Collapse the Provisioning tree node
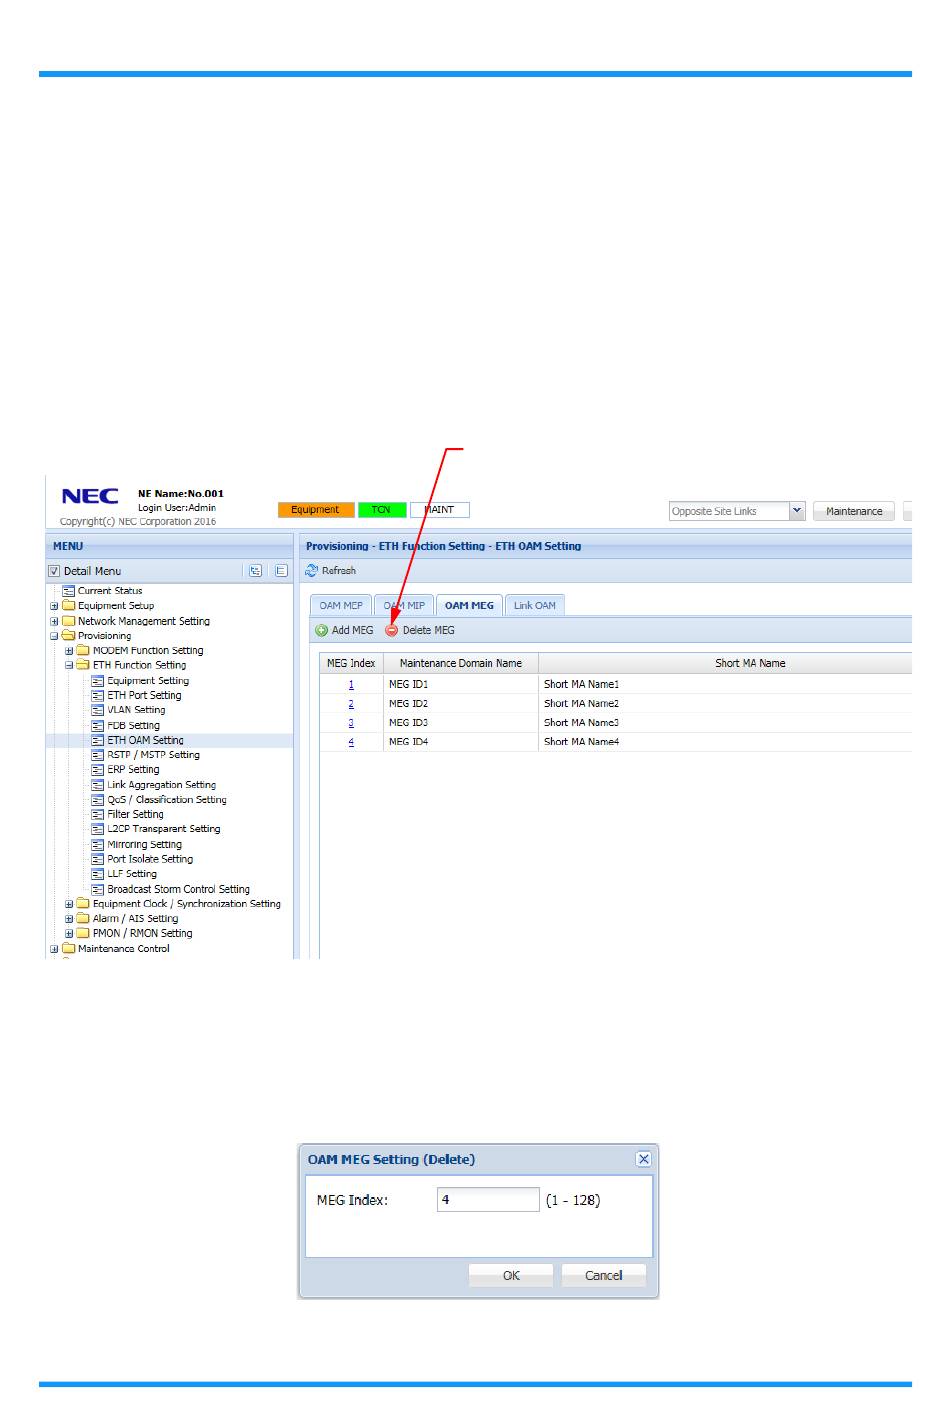The height and width of the screenshot is (1420, 950). 54,636
